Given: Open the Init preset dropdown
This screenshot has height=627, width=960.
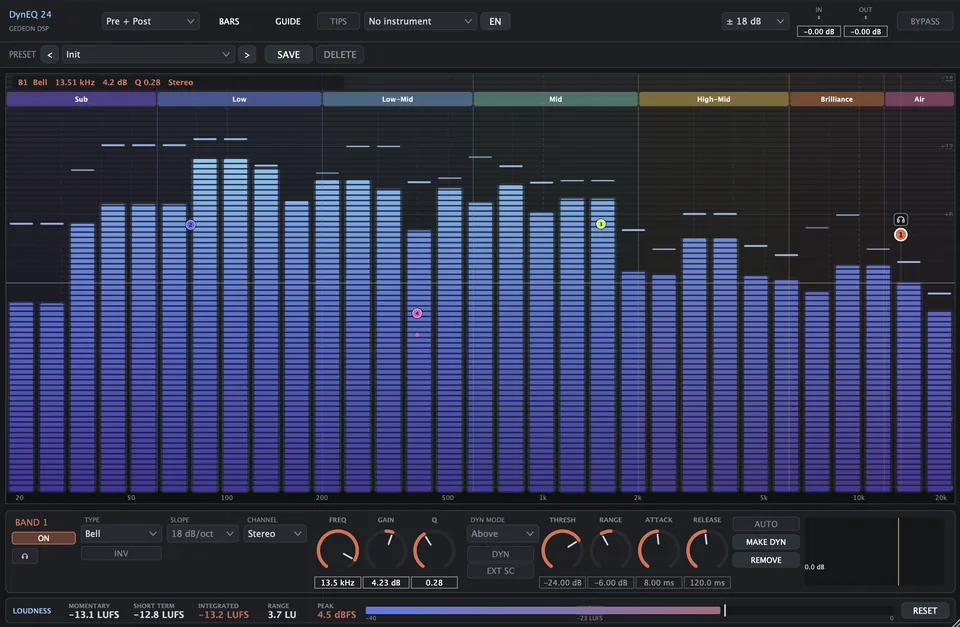Looking at the screenshot, I should tap(148, 54).
